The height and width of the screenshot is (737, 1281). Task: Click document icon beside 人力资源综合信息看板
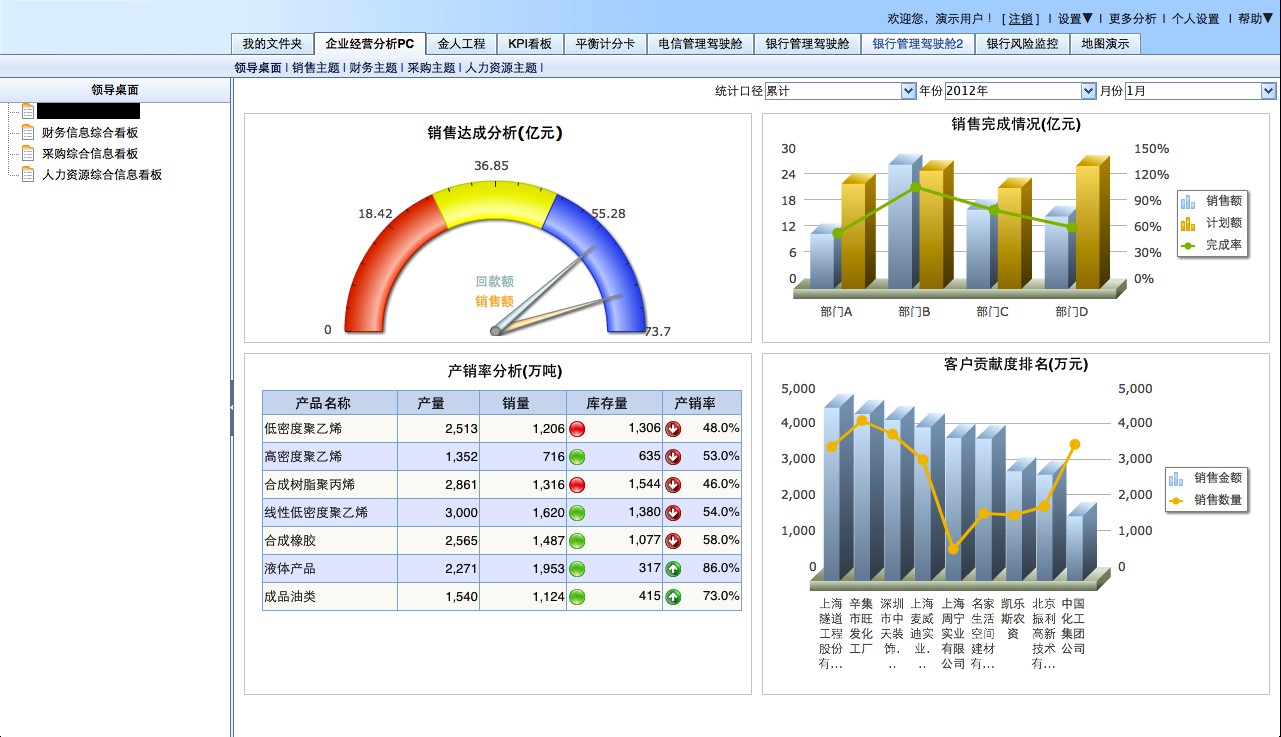point(28,174)
